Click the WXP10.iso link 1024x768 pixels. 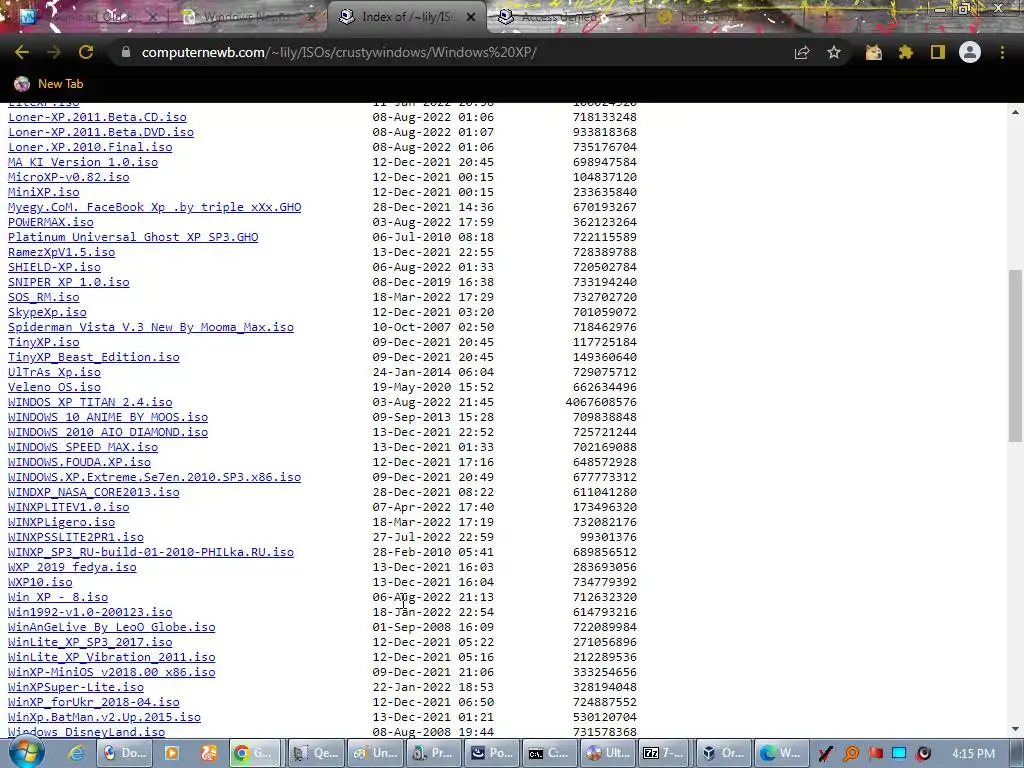tap(40, 582)
